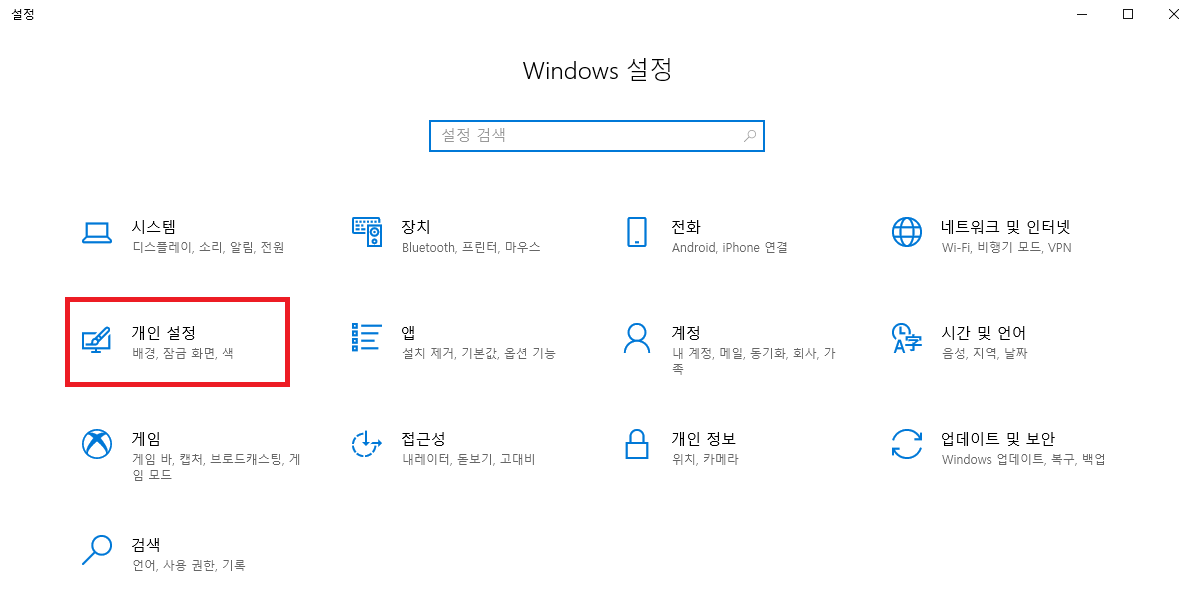Click the 계정 person icon
This screenshot has width=1186, height=602.
637,338
